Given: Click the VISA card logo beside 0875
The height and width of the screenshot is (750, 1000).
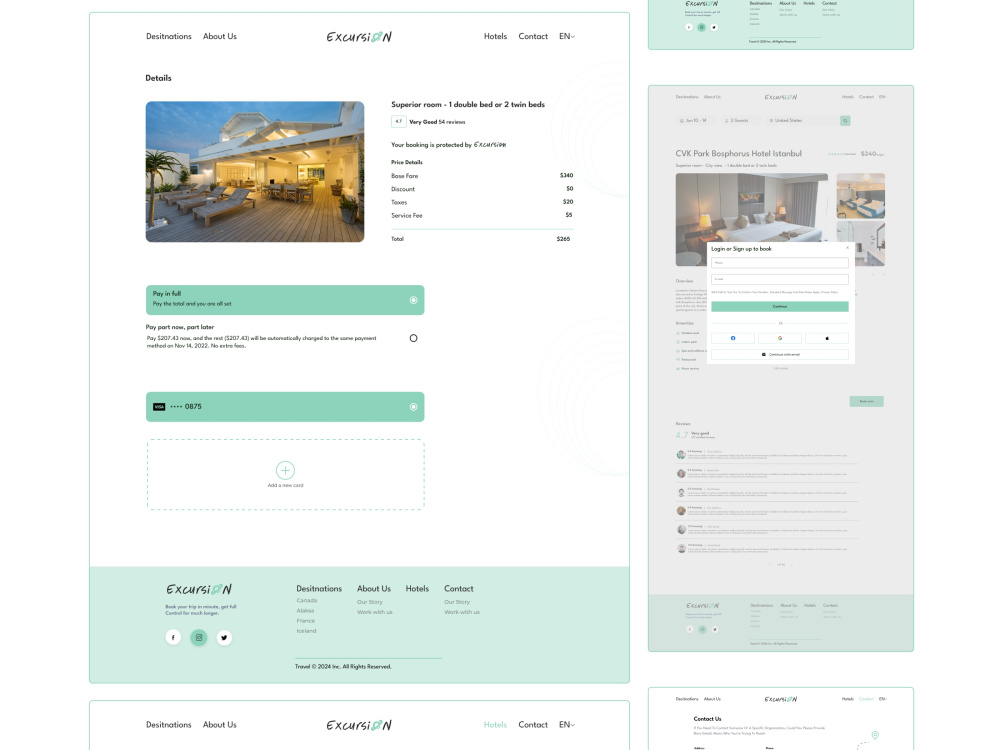Looking at the screenshot, I should tap(159, 407).
